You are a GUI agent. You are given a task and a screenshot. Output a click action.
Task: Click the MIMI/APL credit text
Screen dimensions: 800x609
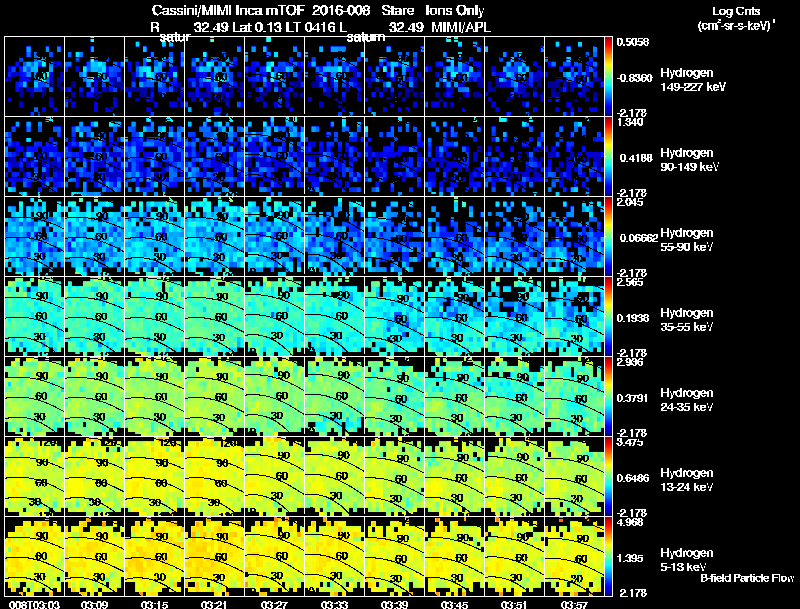[x=461, y=27]
